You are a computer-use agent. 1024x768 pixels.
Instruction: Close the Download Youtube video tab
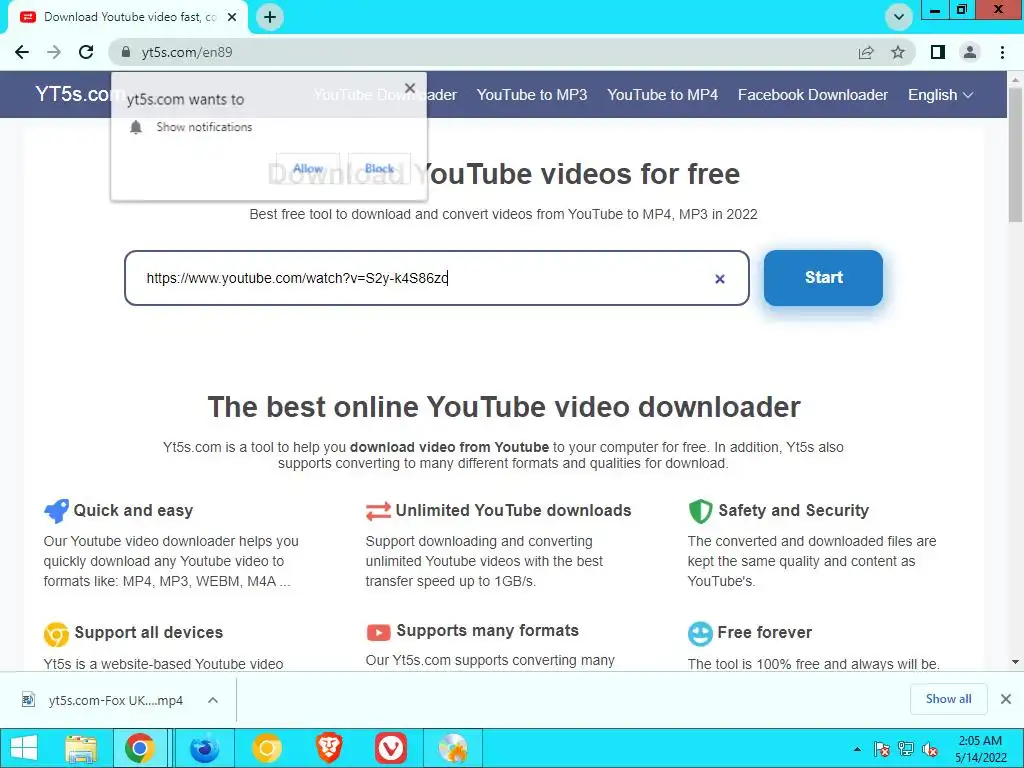(232, 17)
